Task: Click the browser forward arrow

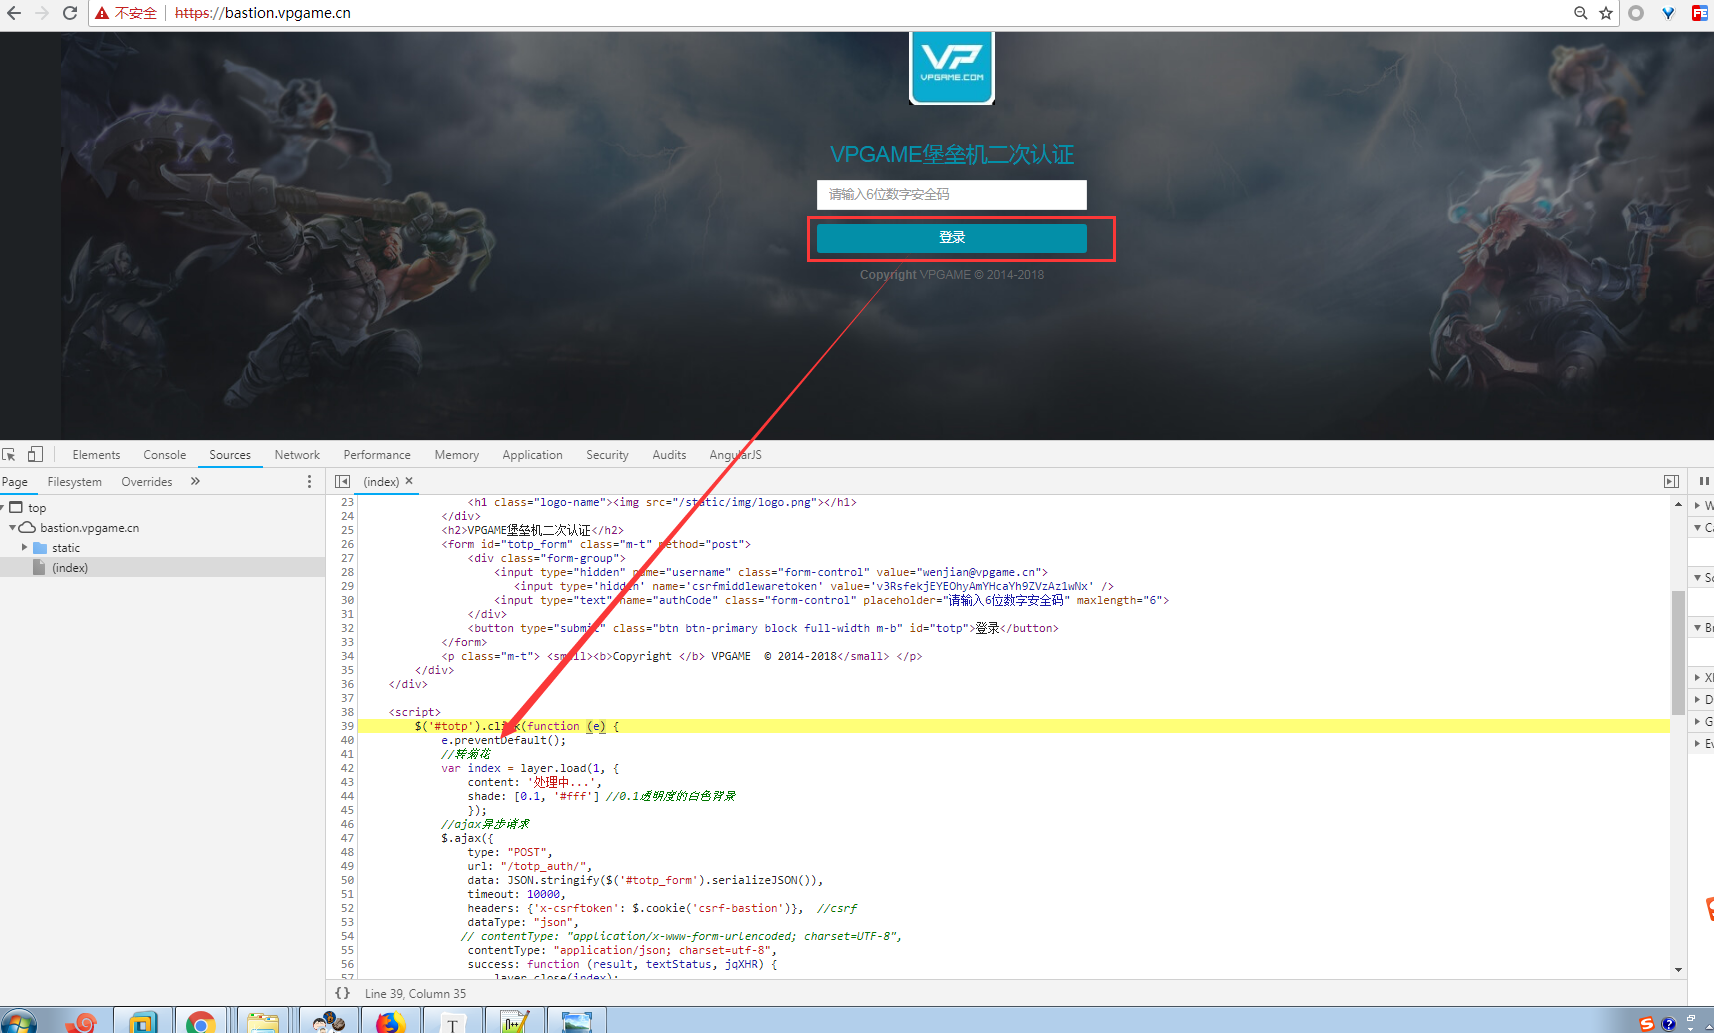Action: pos(42,13)
